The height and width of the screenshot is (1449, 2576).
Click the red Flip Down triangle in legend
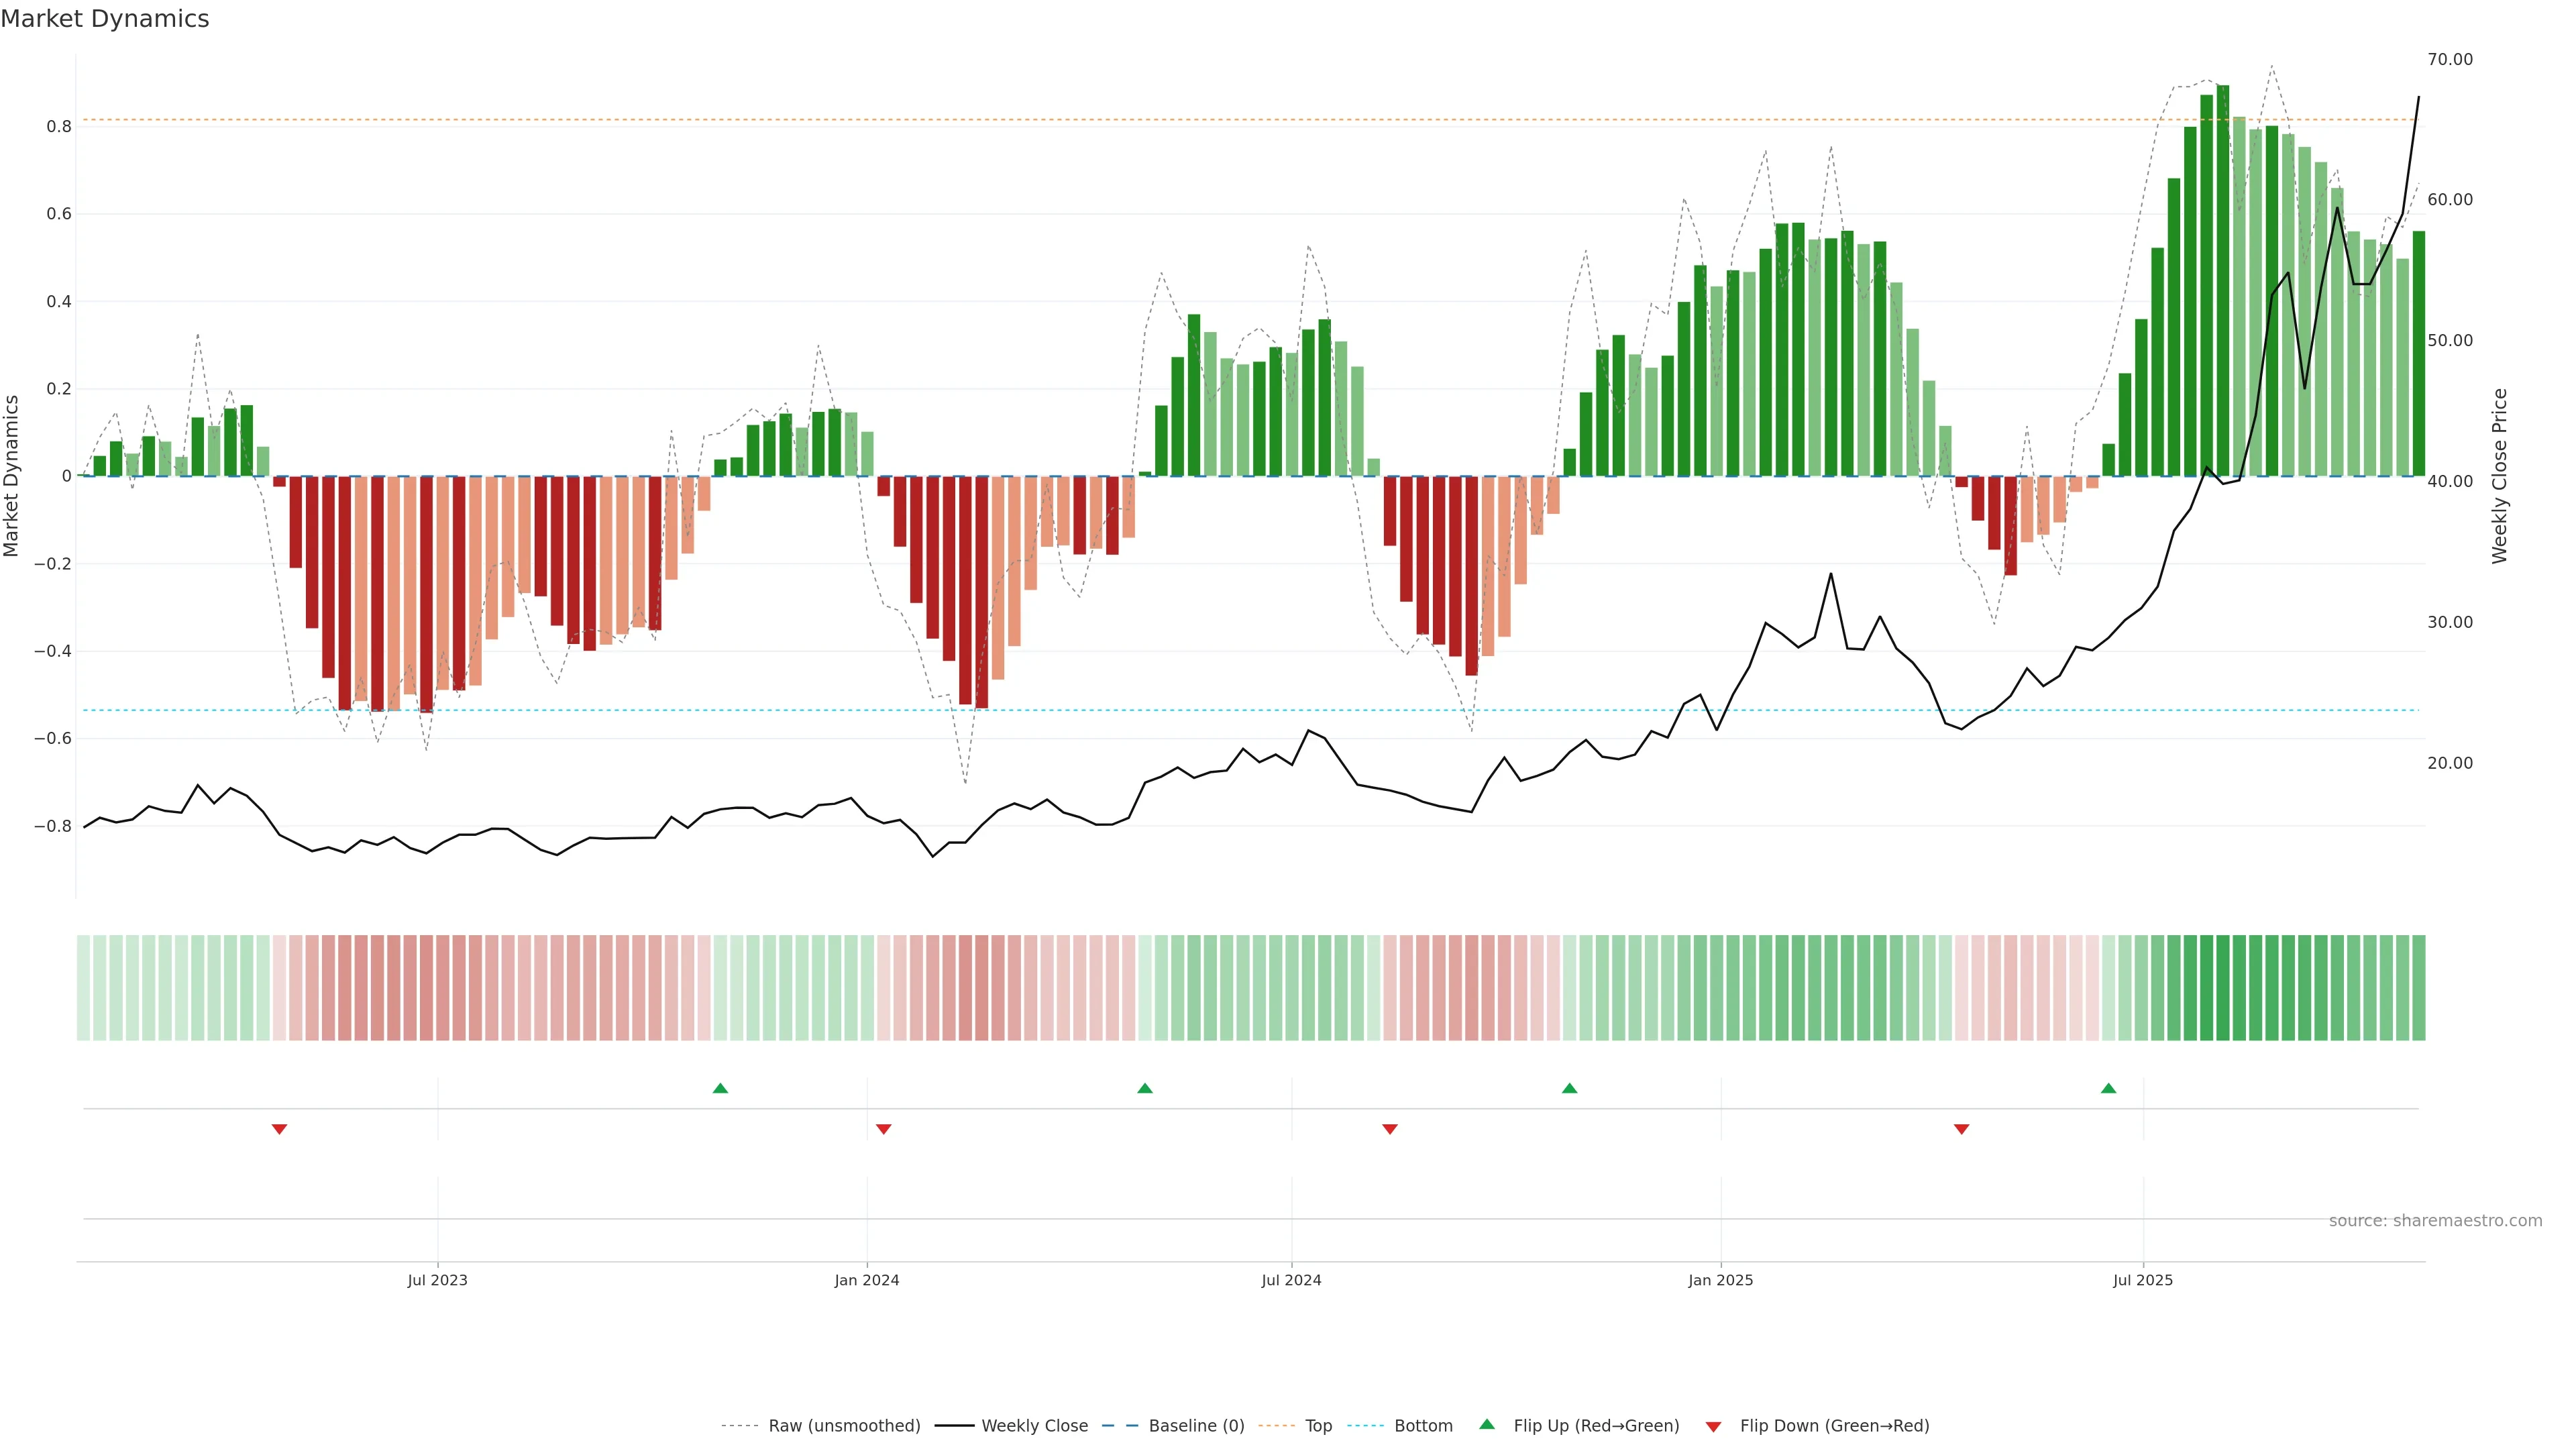click(x=1713, y=1427)
